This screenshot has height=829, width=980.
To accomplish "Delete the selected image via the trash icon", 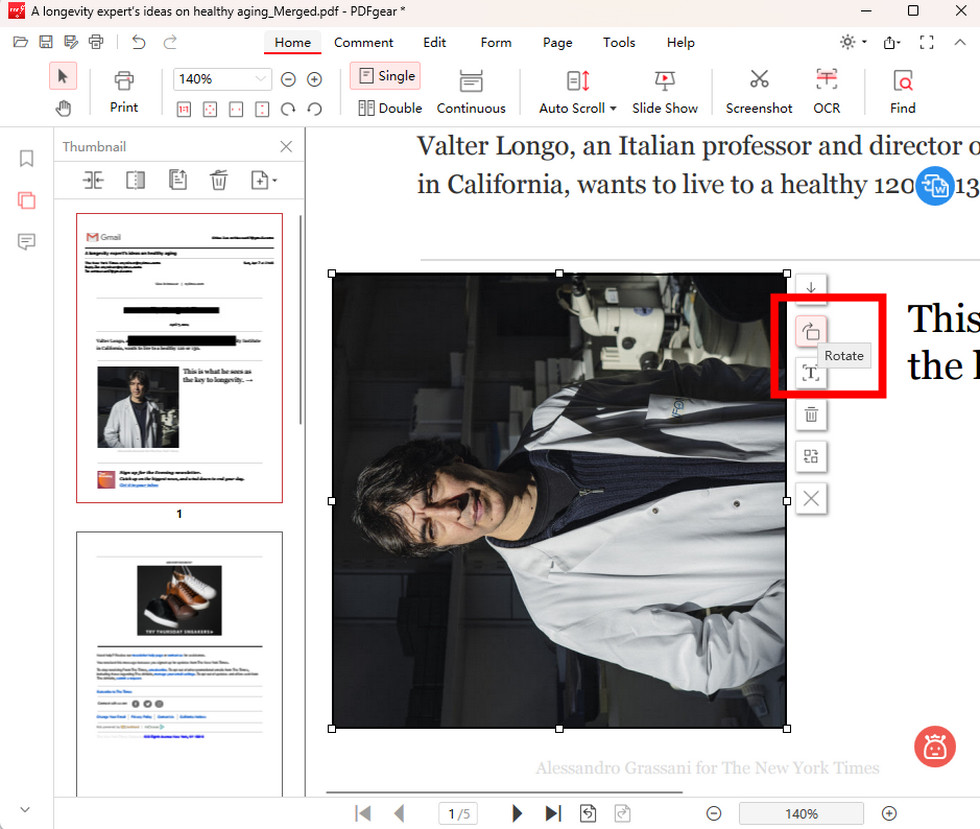I will tap(810, 414).
